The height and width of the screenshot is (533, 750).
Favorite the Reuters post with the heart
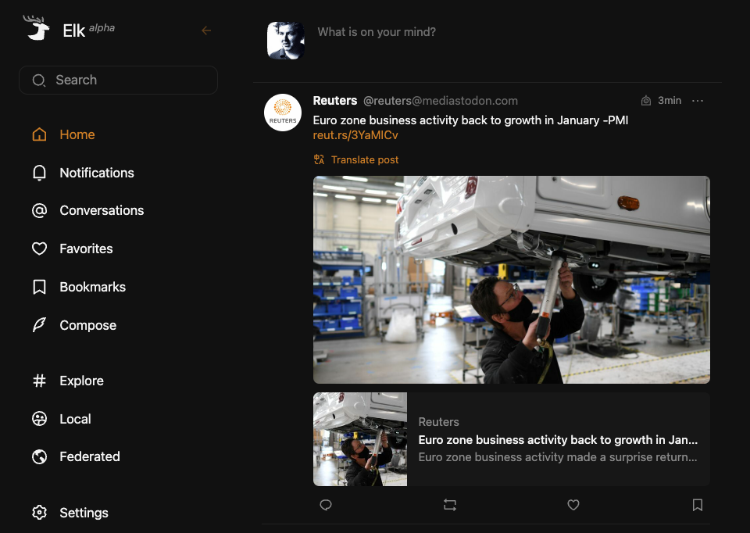[573, 505]
